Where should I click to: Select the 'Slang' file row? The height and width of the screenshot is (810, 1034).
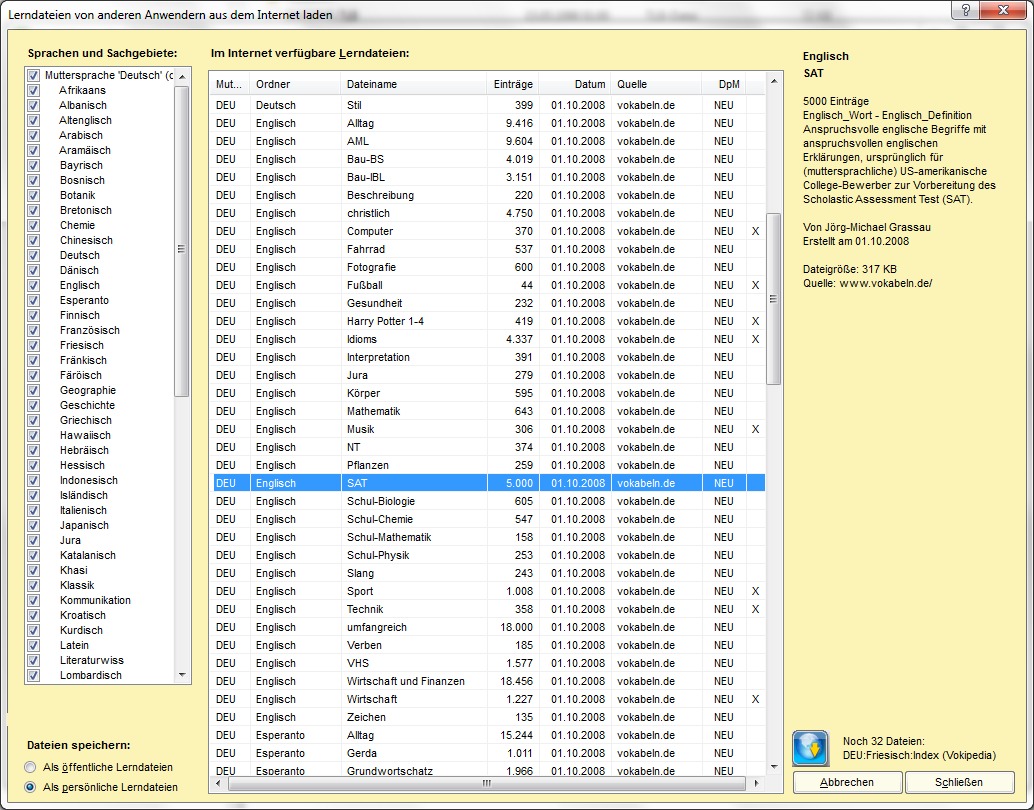pos(488,573)
